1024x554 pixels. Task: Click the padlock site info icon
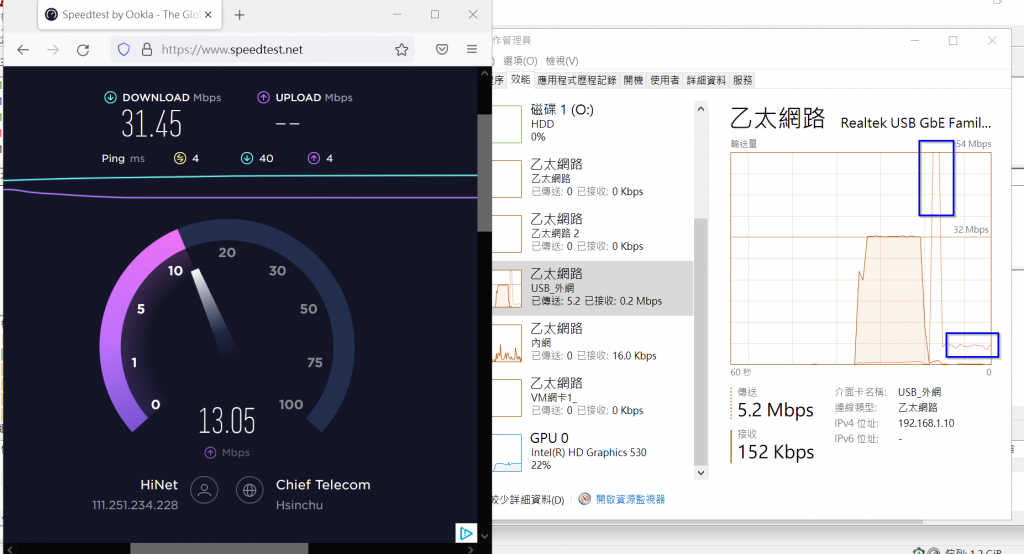tap(147, 49)
